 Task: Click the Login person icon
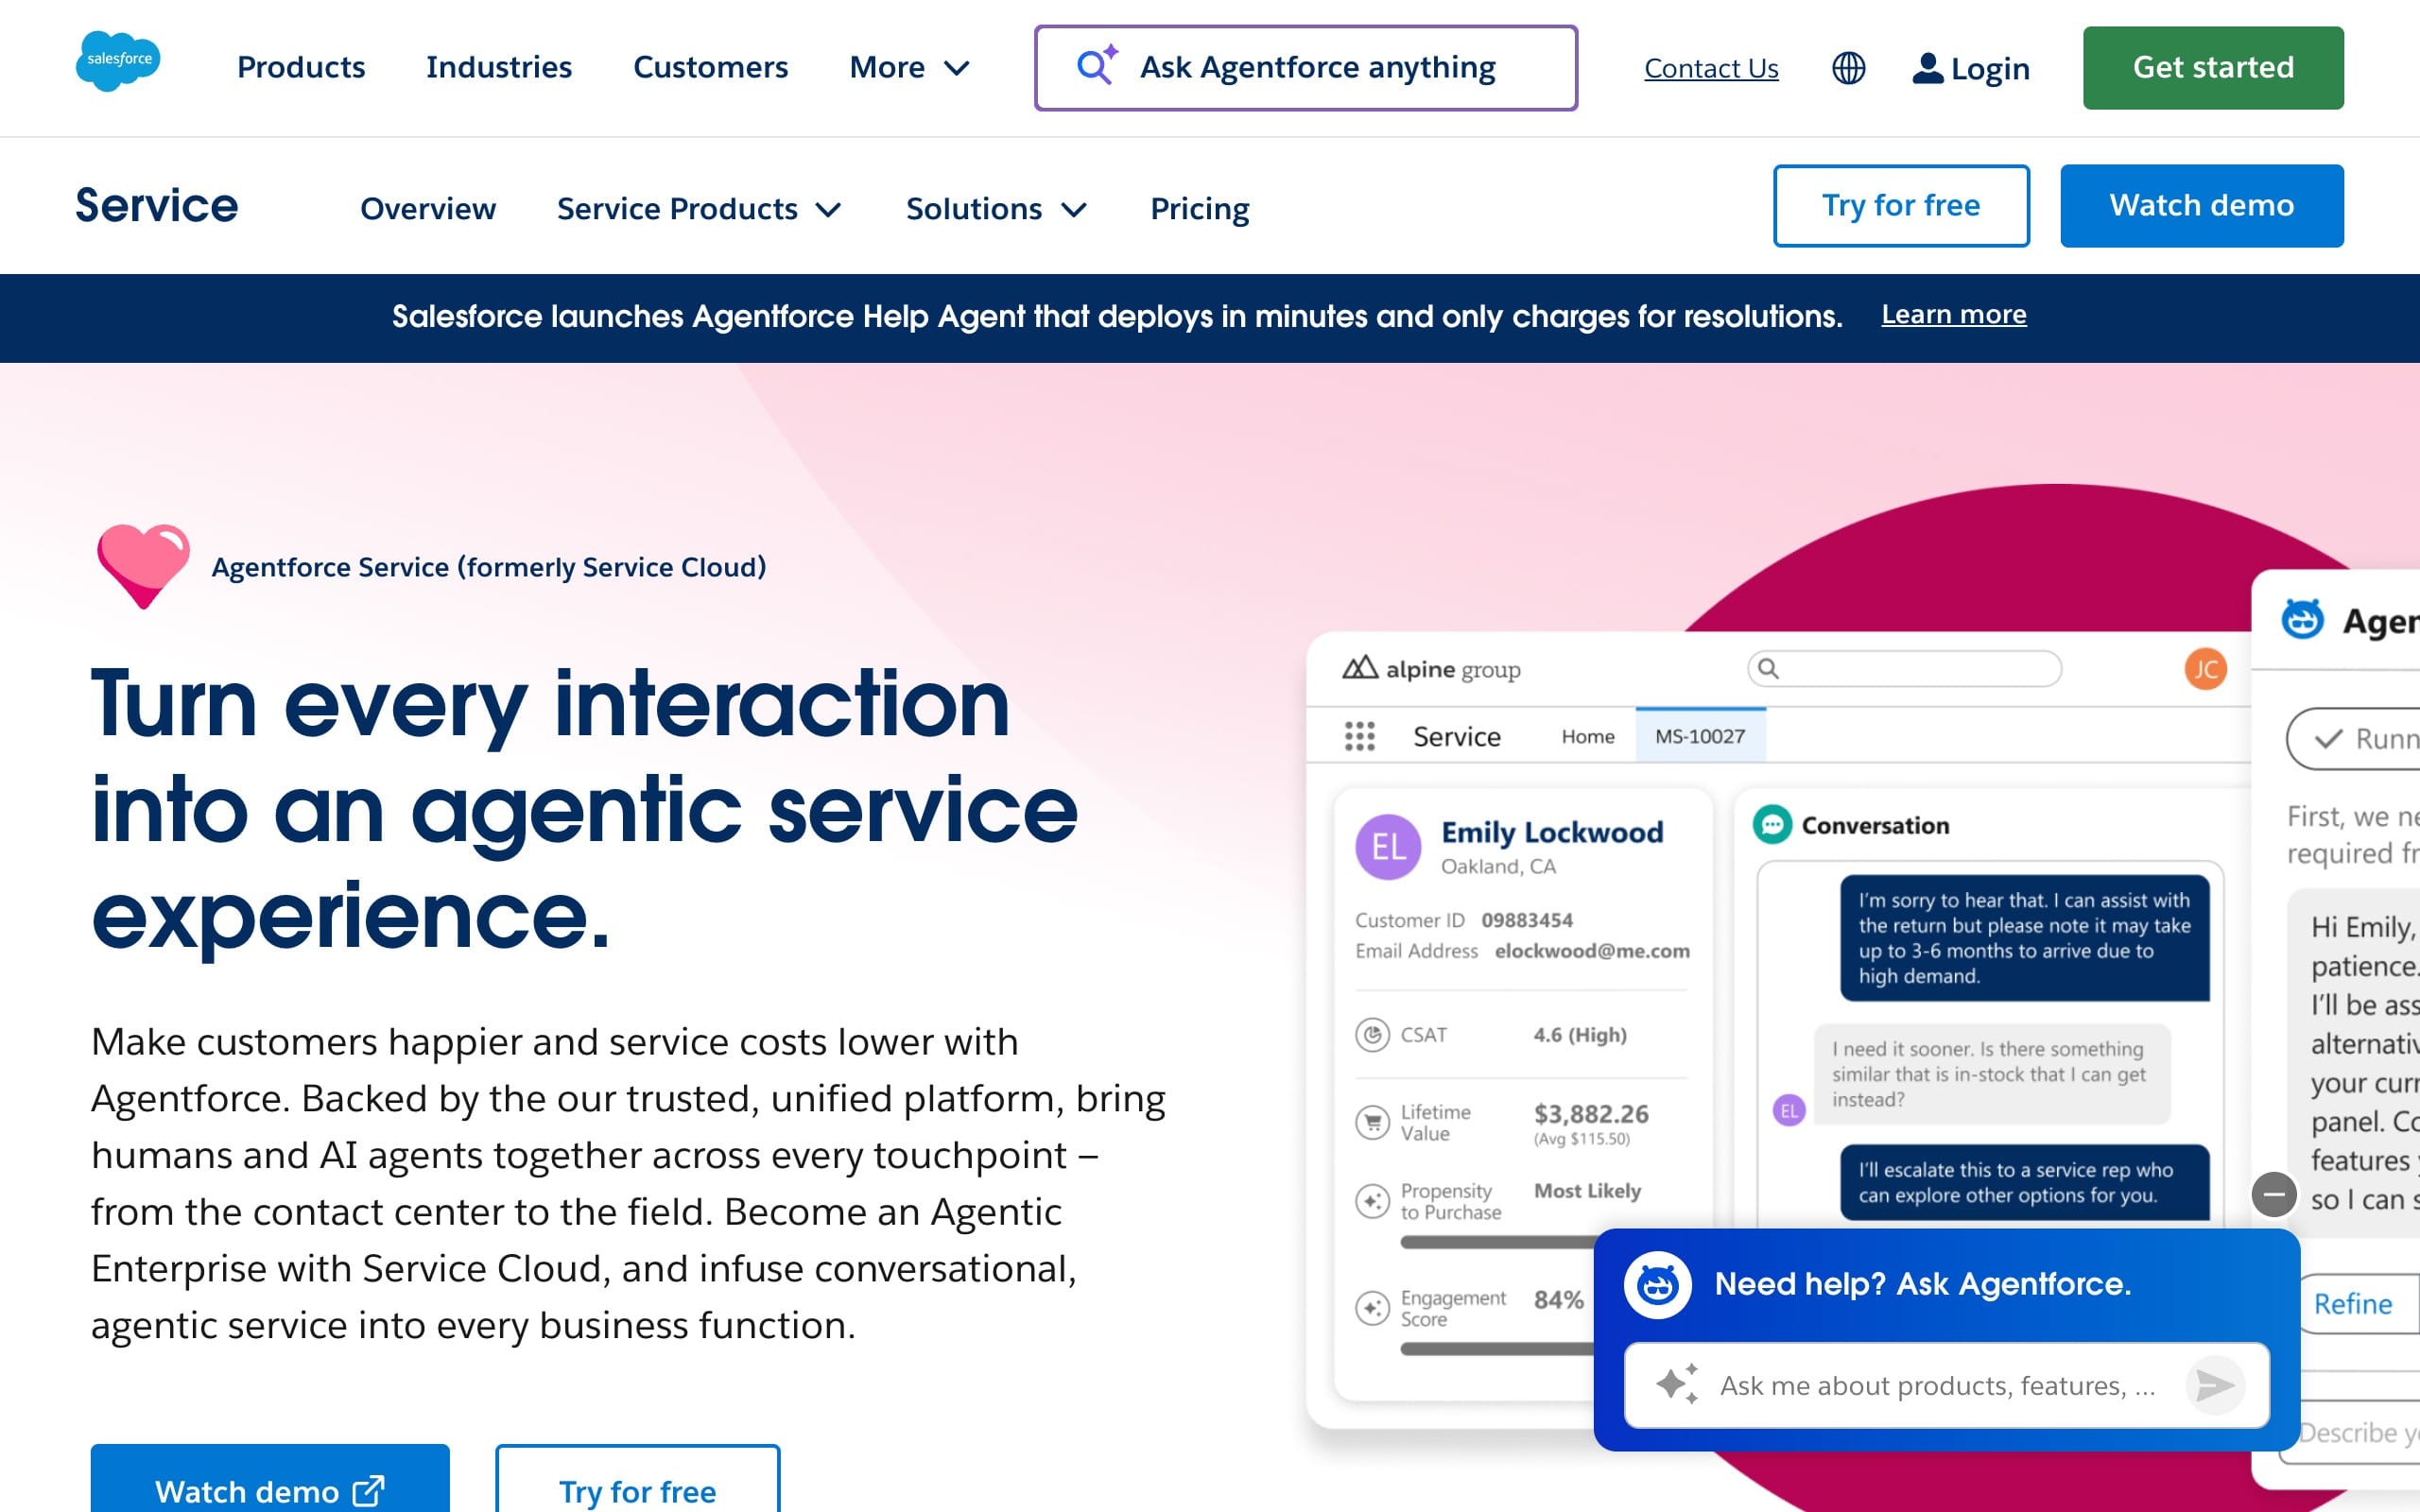1927,68
